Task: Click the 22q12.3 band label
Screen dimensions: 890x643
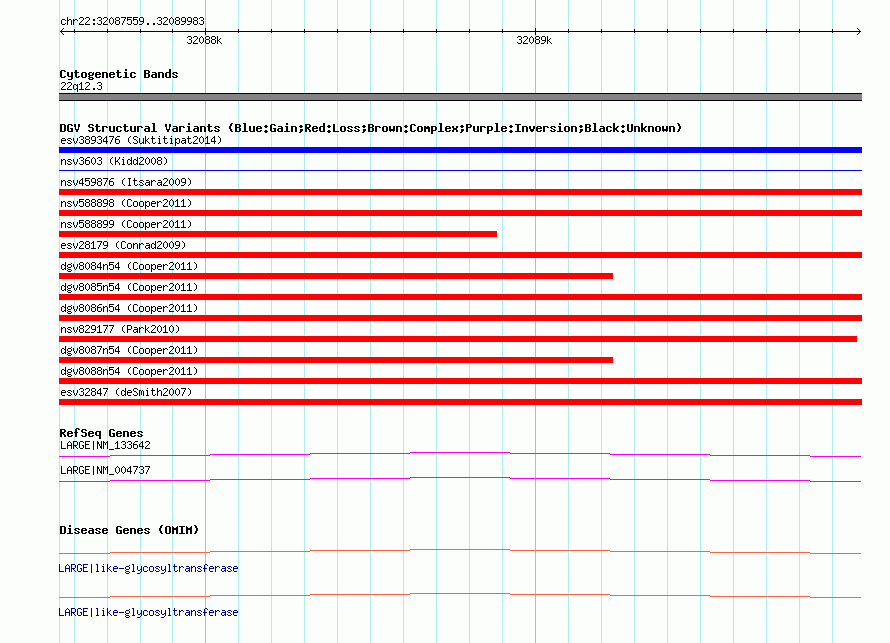Action: coord(81,86)
